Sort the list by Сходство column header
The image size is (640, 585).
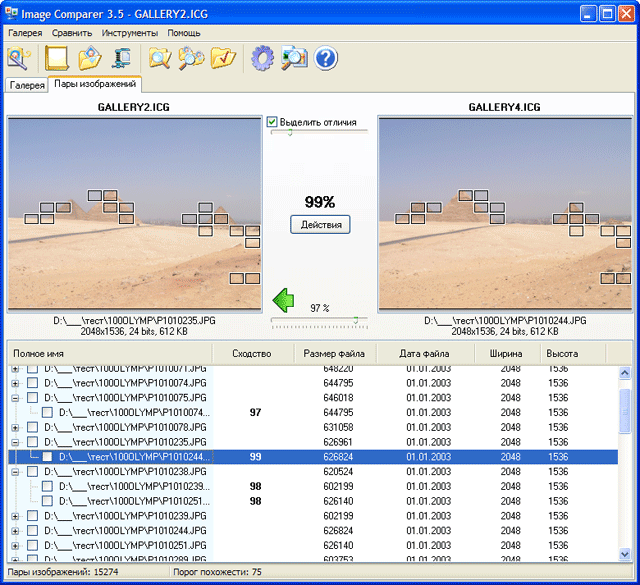(251, 353)
